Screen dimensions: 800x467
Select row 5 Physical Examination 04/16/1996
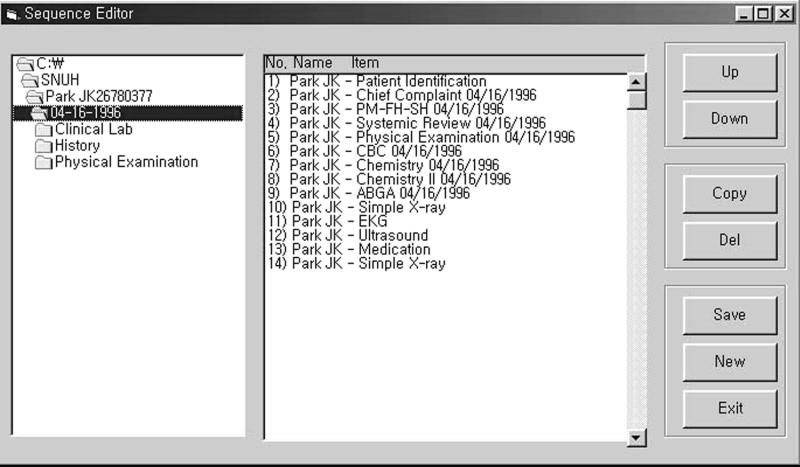(421, 137)
